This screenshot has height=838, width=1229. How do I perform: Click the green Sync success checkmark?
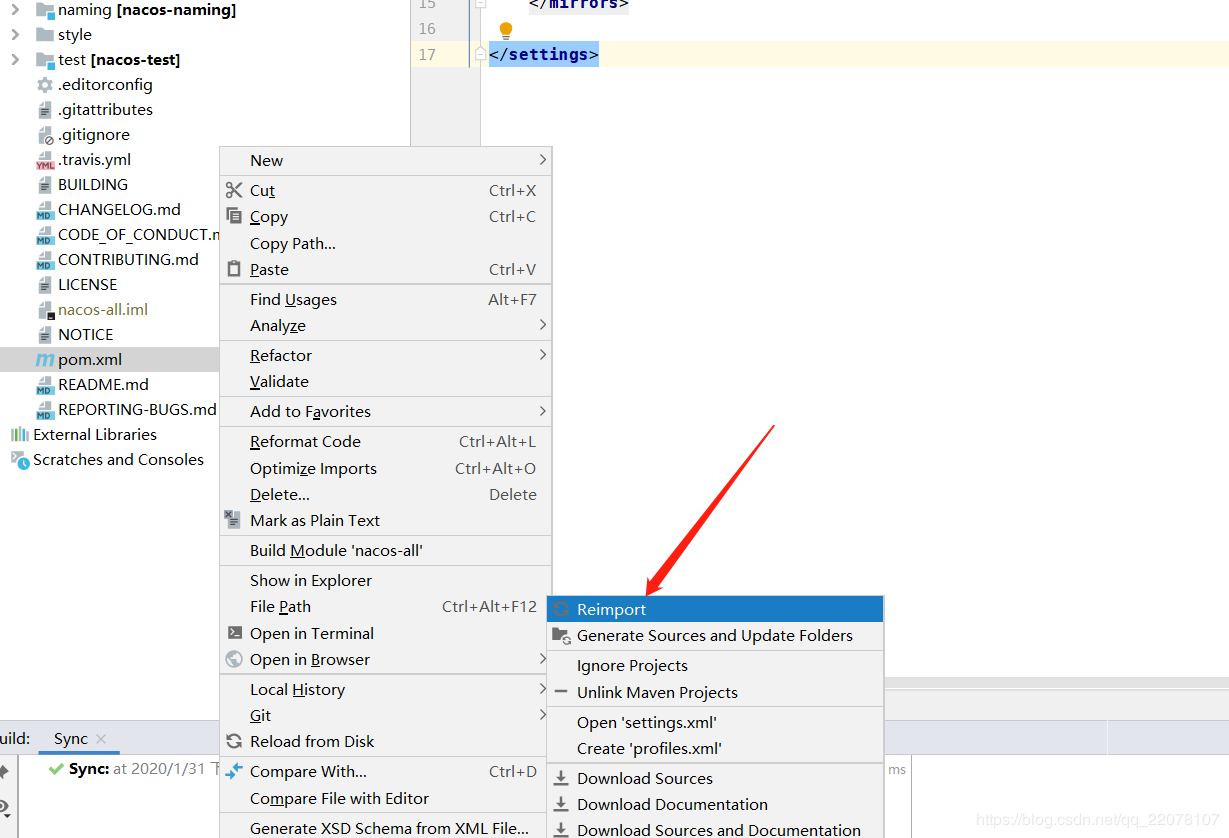pyautogui.click(x=56, y=769)
